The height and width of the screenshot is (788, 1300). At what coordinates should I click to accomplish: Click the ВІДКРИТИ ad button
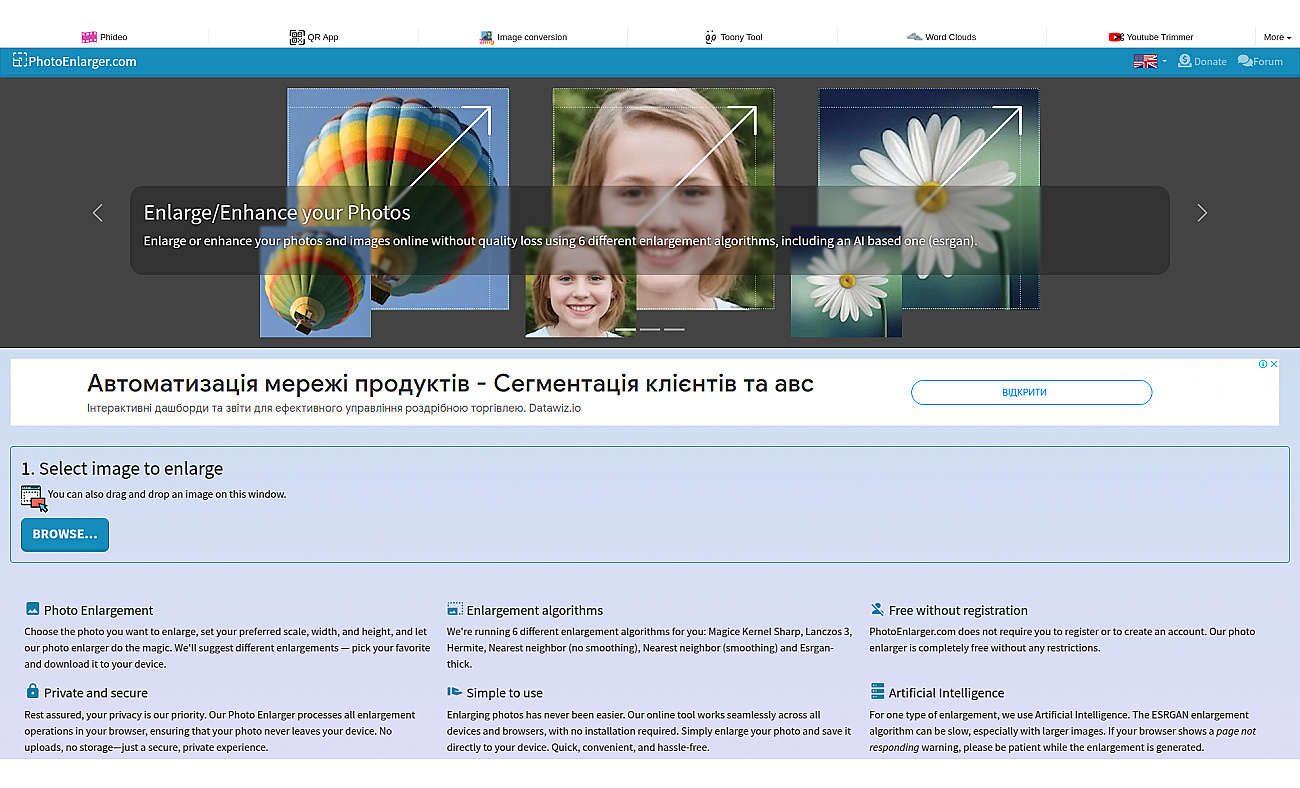[1031, 392]
